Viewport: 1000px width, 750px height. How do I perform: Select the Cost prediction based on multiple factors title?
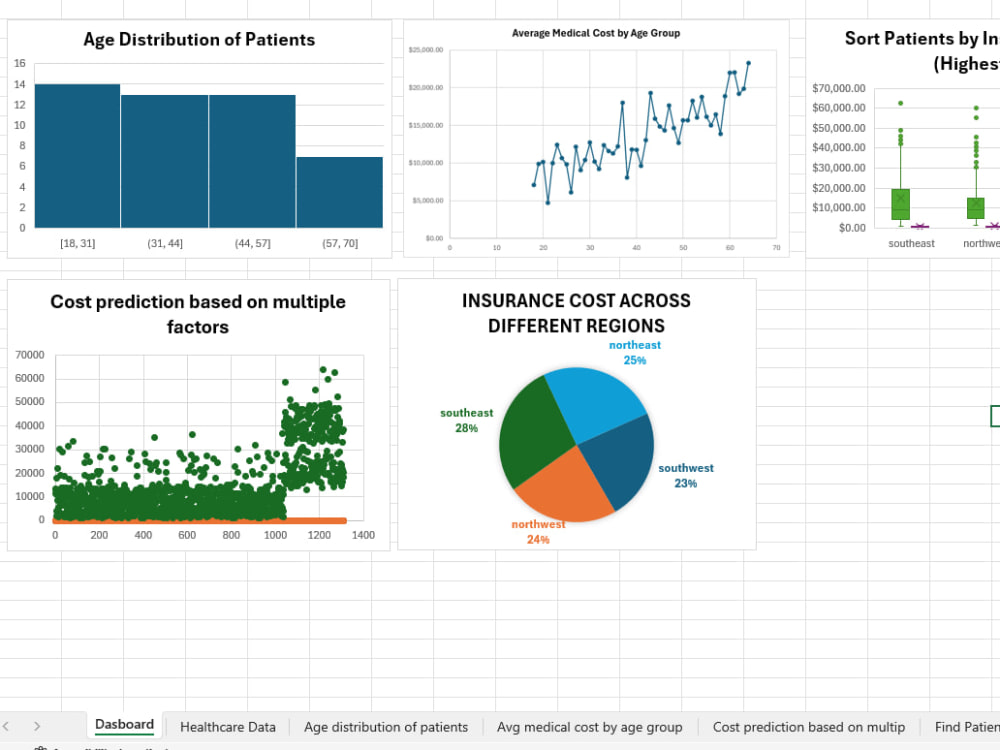198,314
